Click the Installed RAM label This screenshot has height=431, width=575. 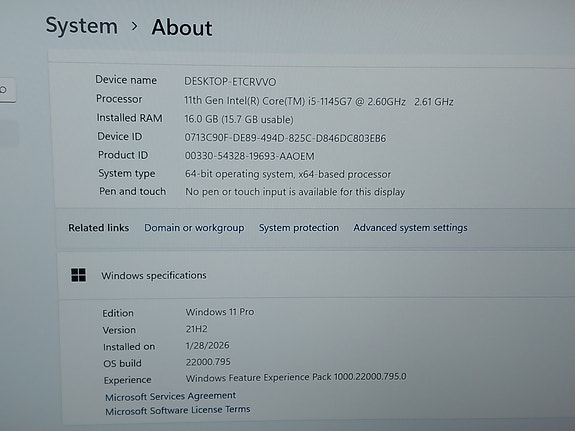pos(129,118)
